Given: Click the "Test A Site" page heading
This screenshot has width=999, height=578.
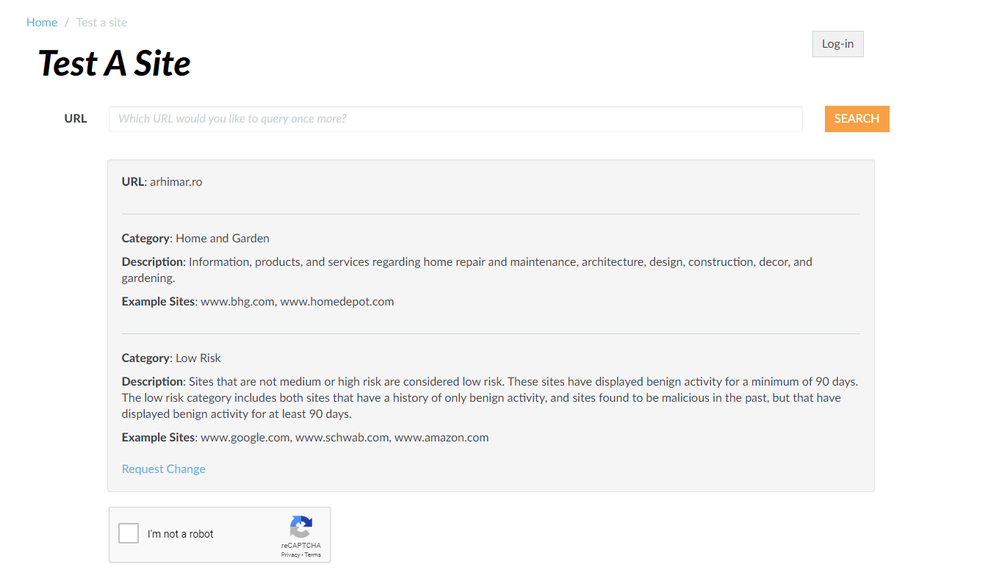Looking at the screenshot, I should 114,64.
